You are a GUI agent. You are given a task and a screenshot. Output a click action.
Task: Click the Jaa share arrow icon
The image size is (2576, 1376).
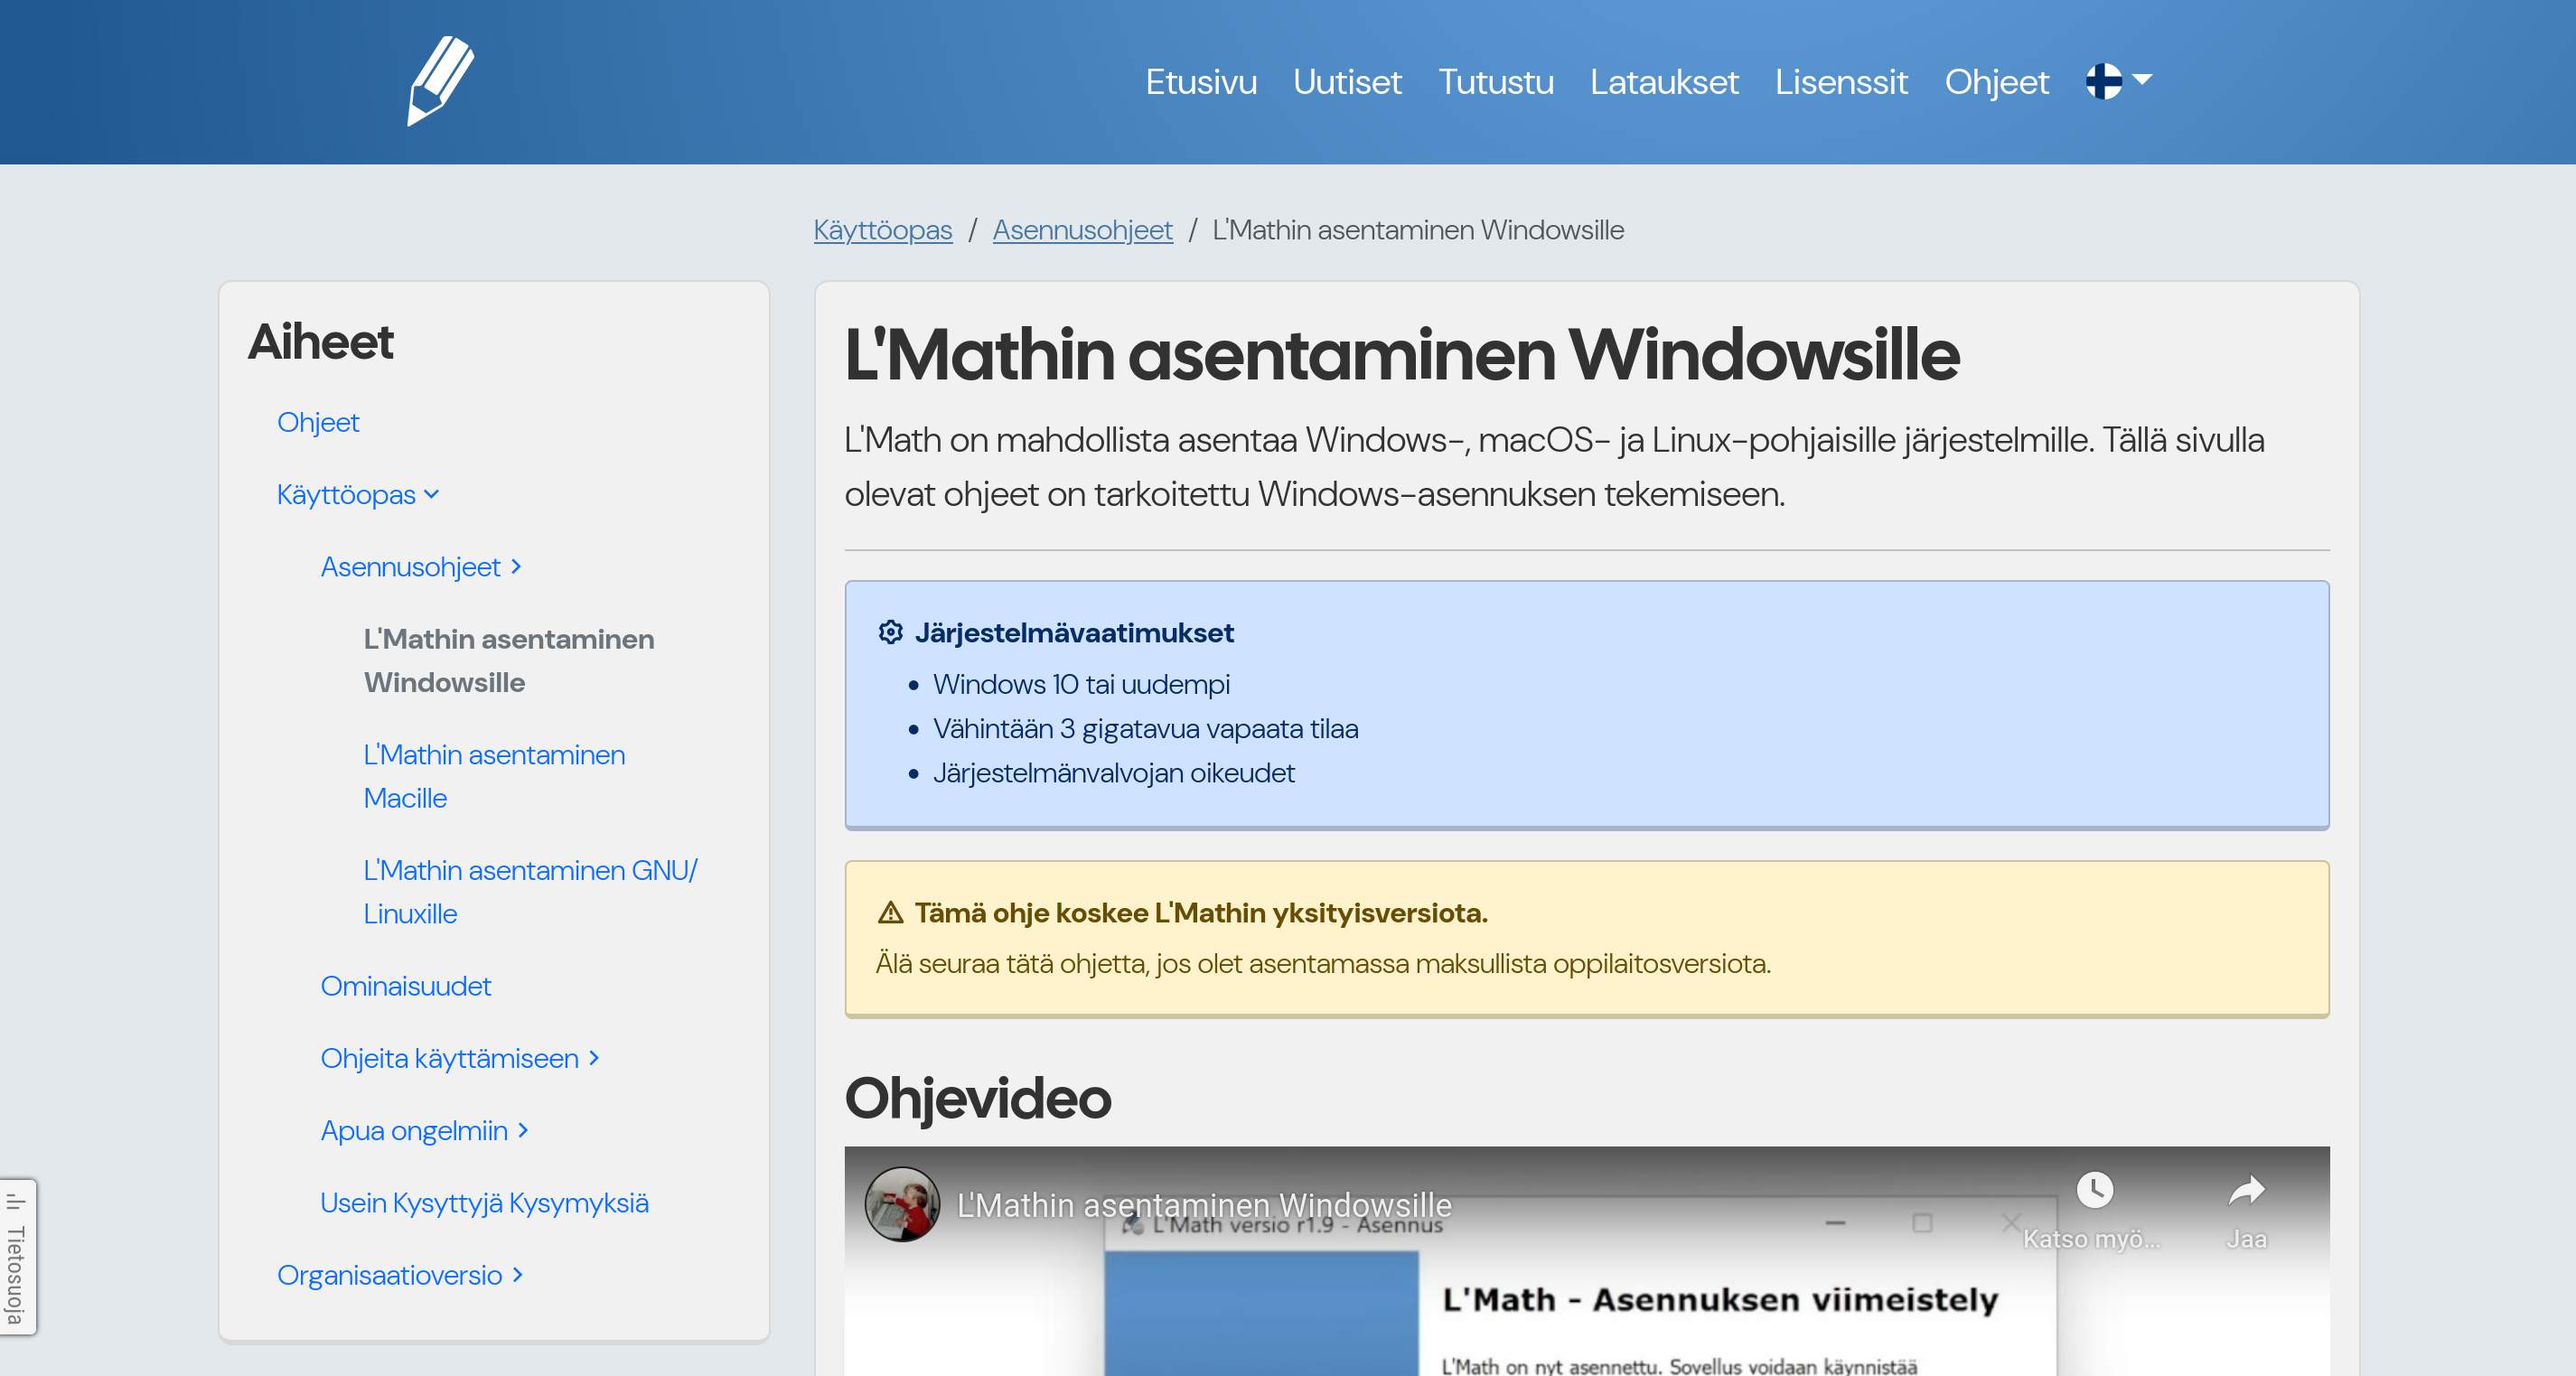(x=2246, y=1190)
